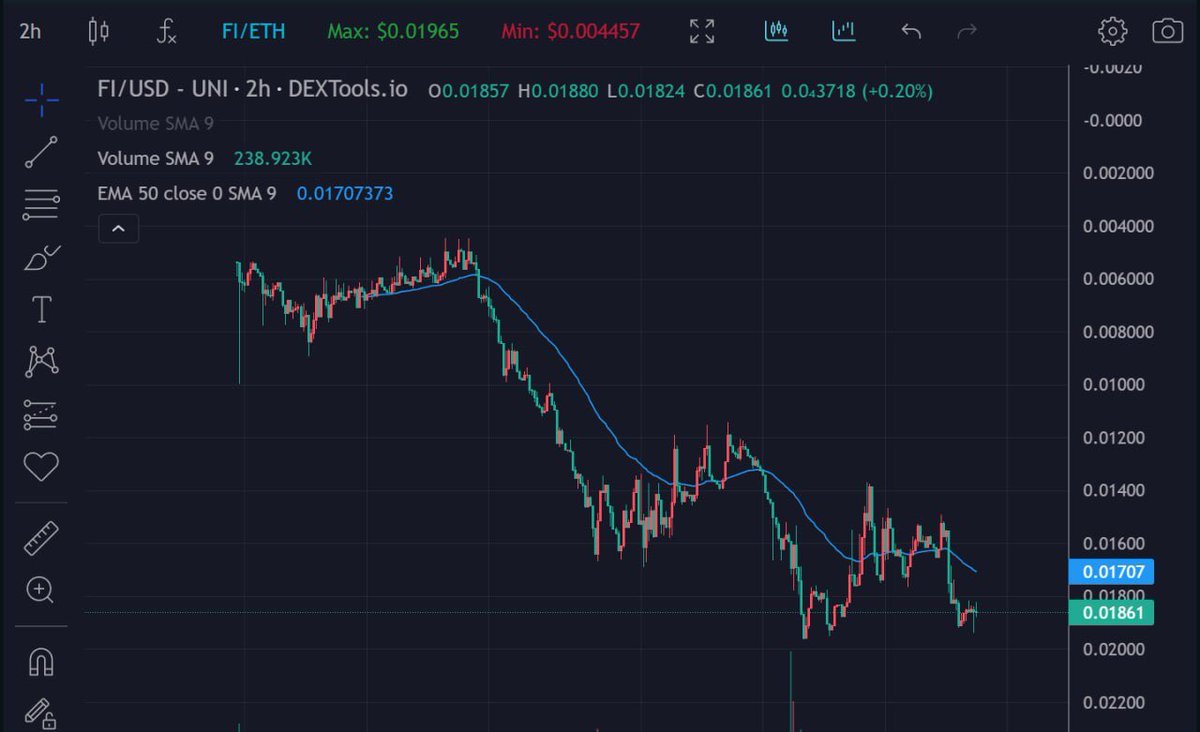Select the text annotation tool
This screenshot has width=1200, height=732.
click(40, 310)
